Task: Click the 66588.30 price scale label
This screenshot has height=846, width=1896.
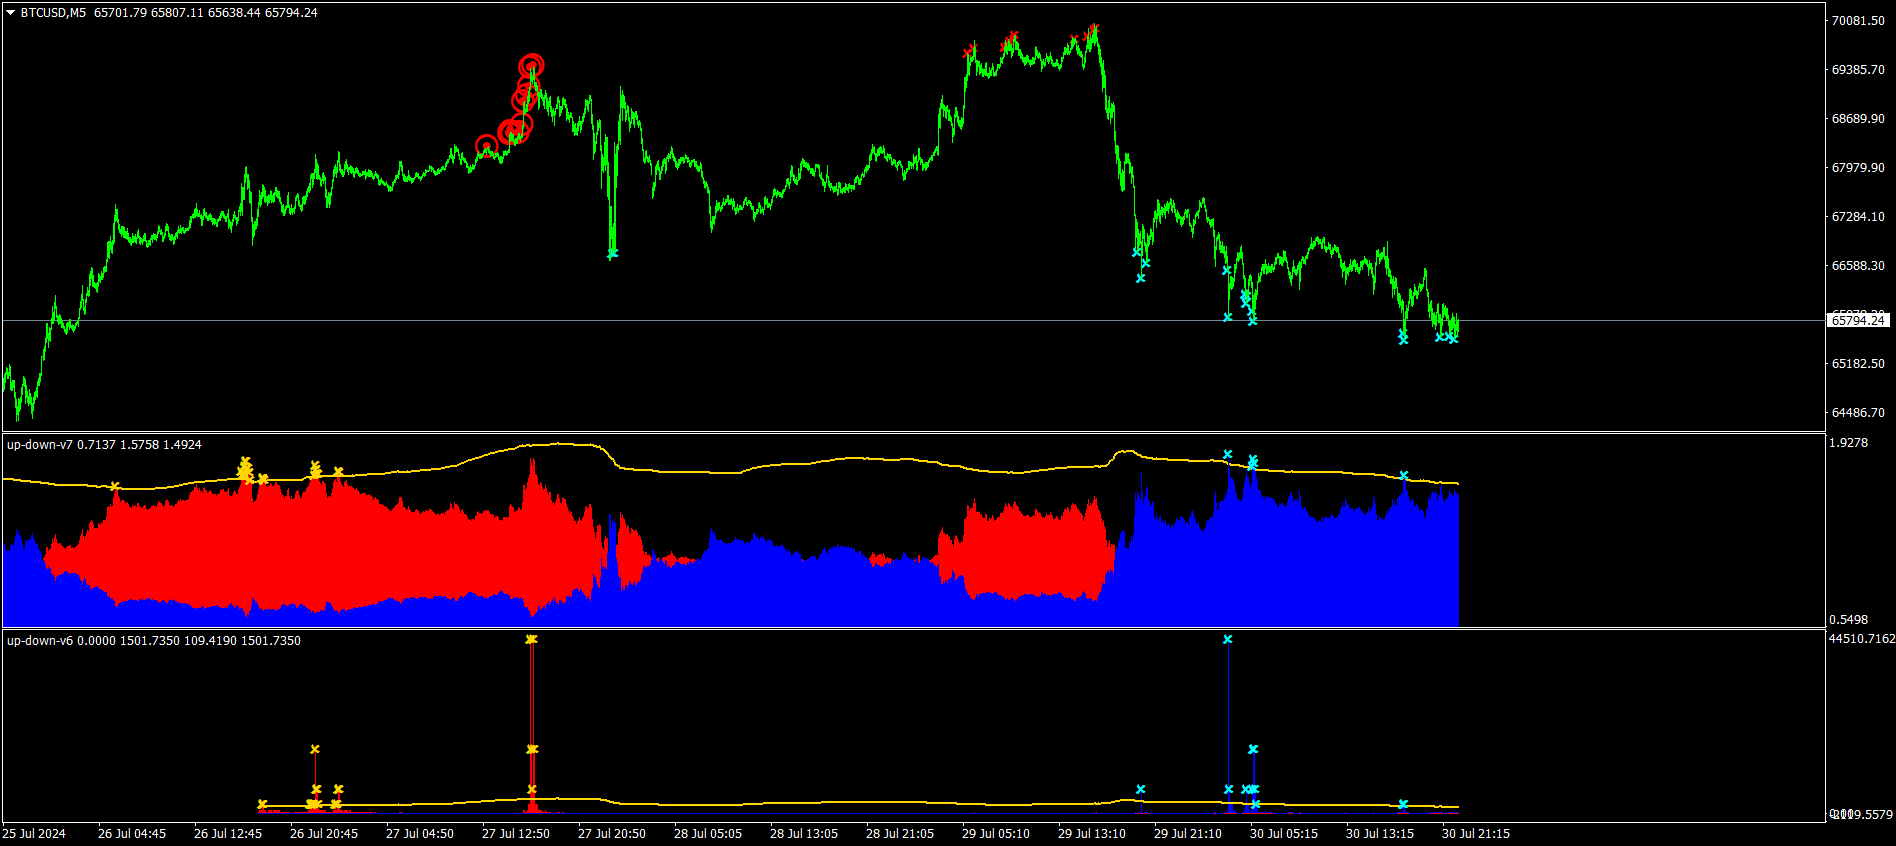Action: pos(1858,266)
